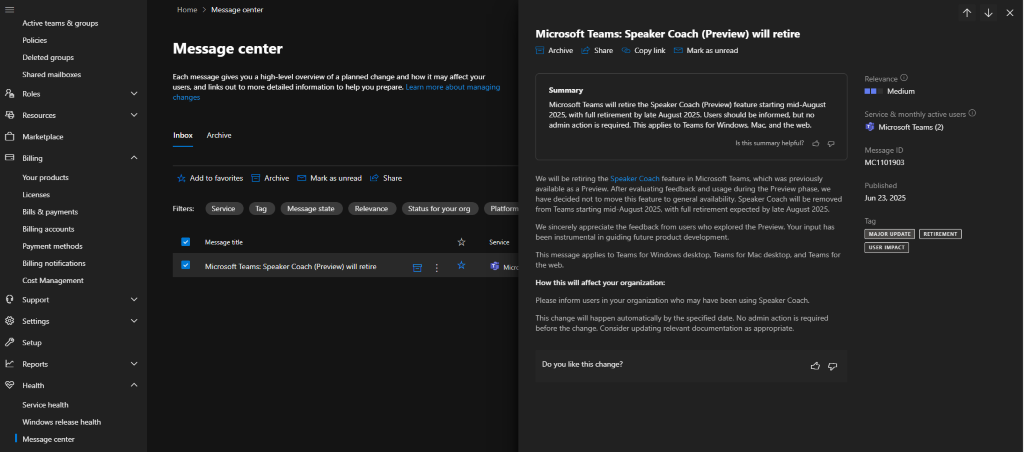Dislike this change with thumbs down
1024x452 pixels.
tap(832, 366)
